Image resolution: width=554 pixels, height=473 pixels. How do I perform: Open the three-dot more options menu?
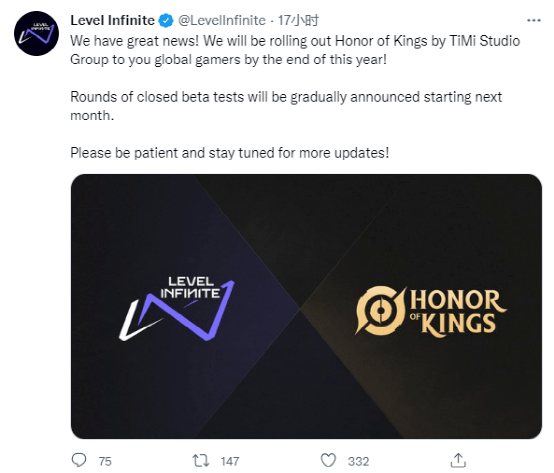click(x=534, y=21)
